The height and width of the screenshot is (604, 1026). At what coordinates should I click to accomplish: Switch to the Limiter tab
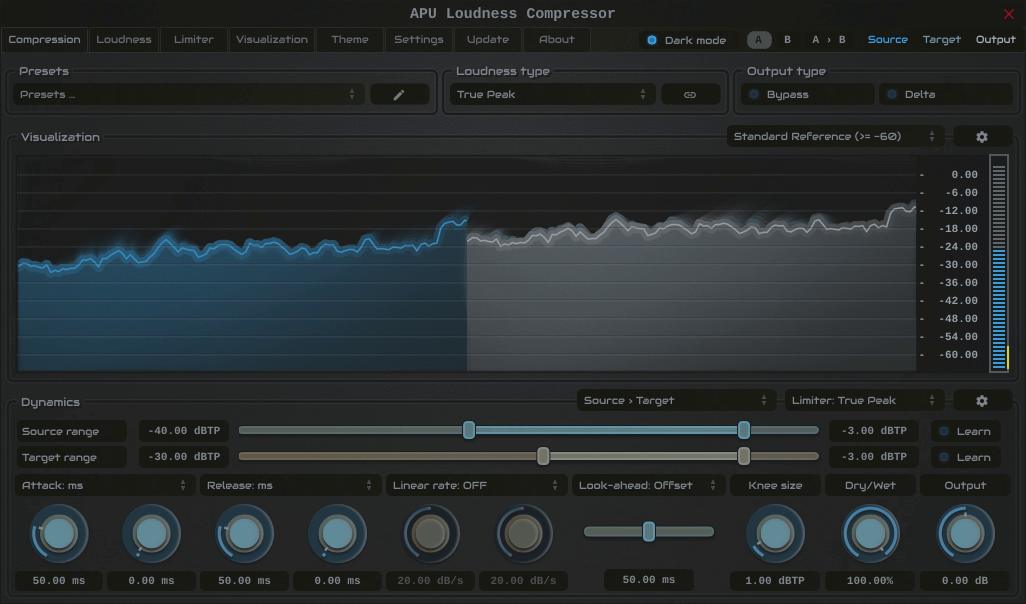tap(194, 39)
